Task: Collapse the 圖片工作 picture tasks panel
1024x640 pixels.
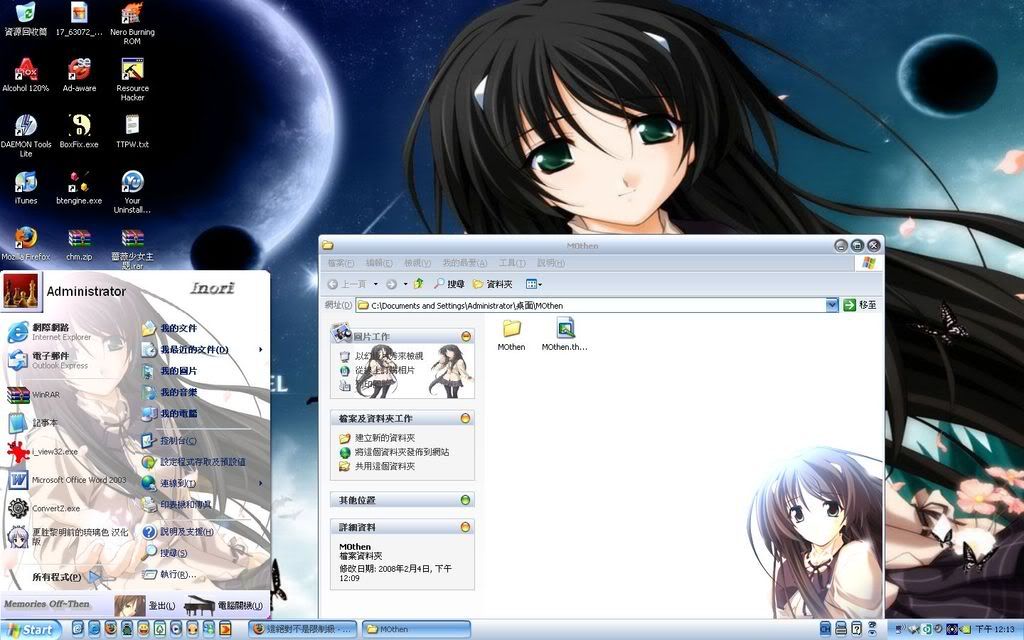Action: [x=466, y=336]
